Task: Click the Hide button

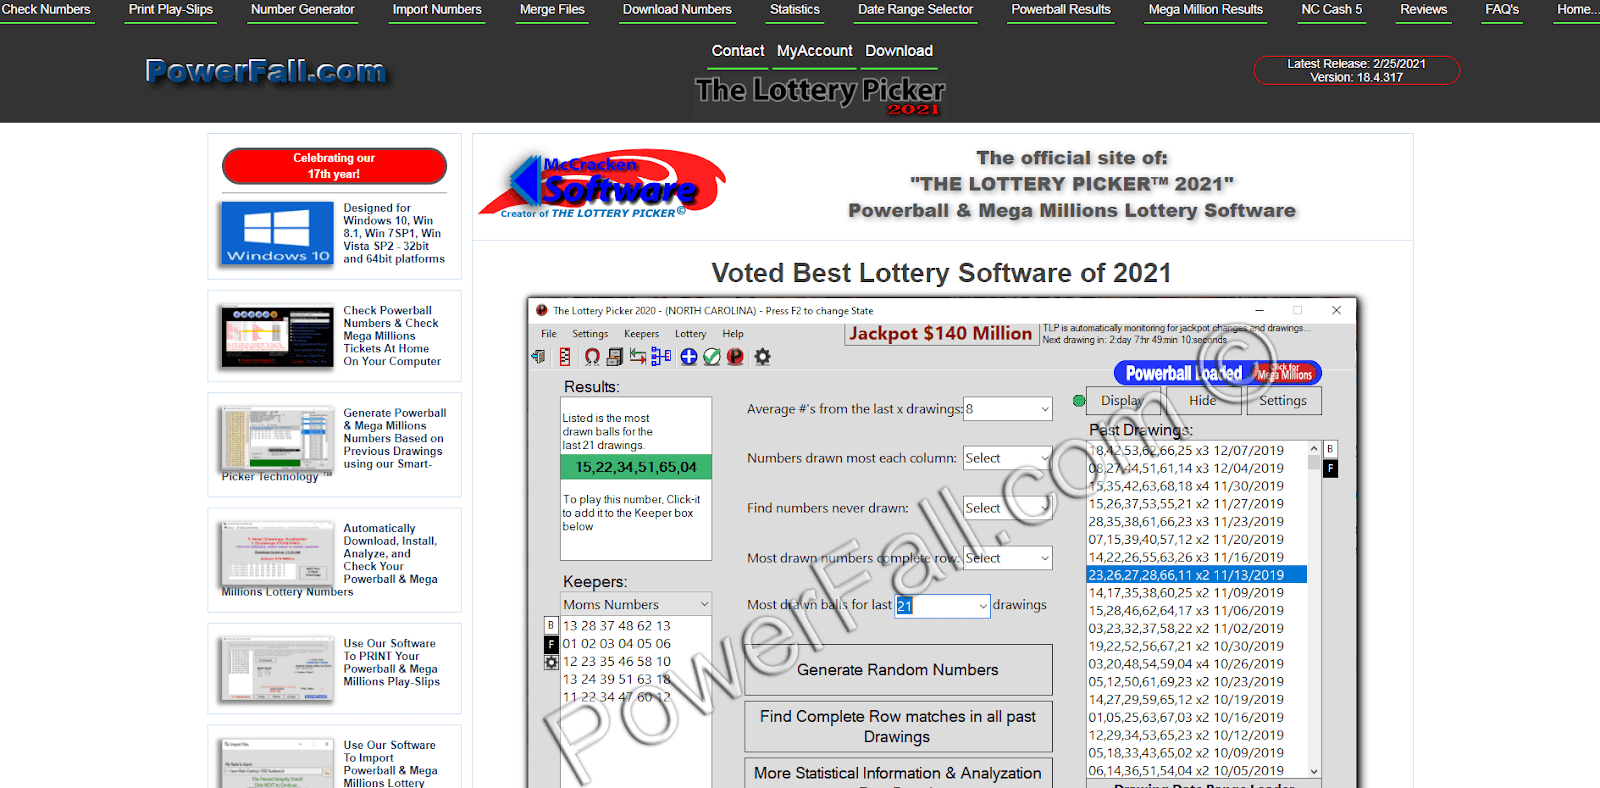Action: pyautogui.click(x=1203, y=401)
